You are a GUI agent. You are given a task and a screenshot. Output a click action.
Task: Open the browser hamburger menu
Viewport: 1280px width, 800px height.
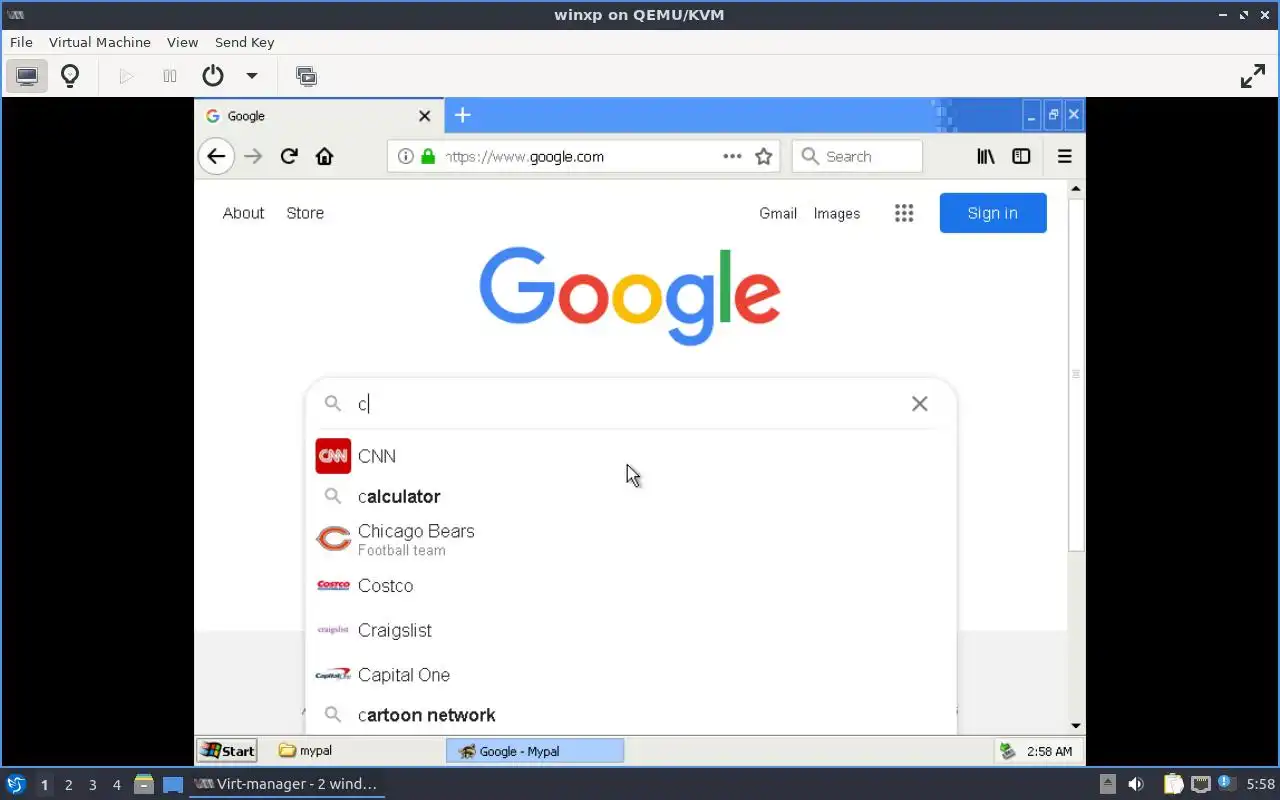click(x=1064, y=156)
